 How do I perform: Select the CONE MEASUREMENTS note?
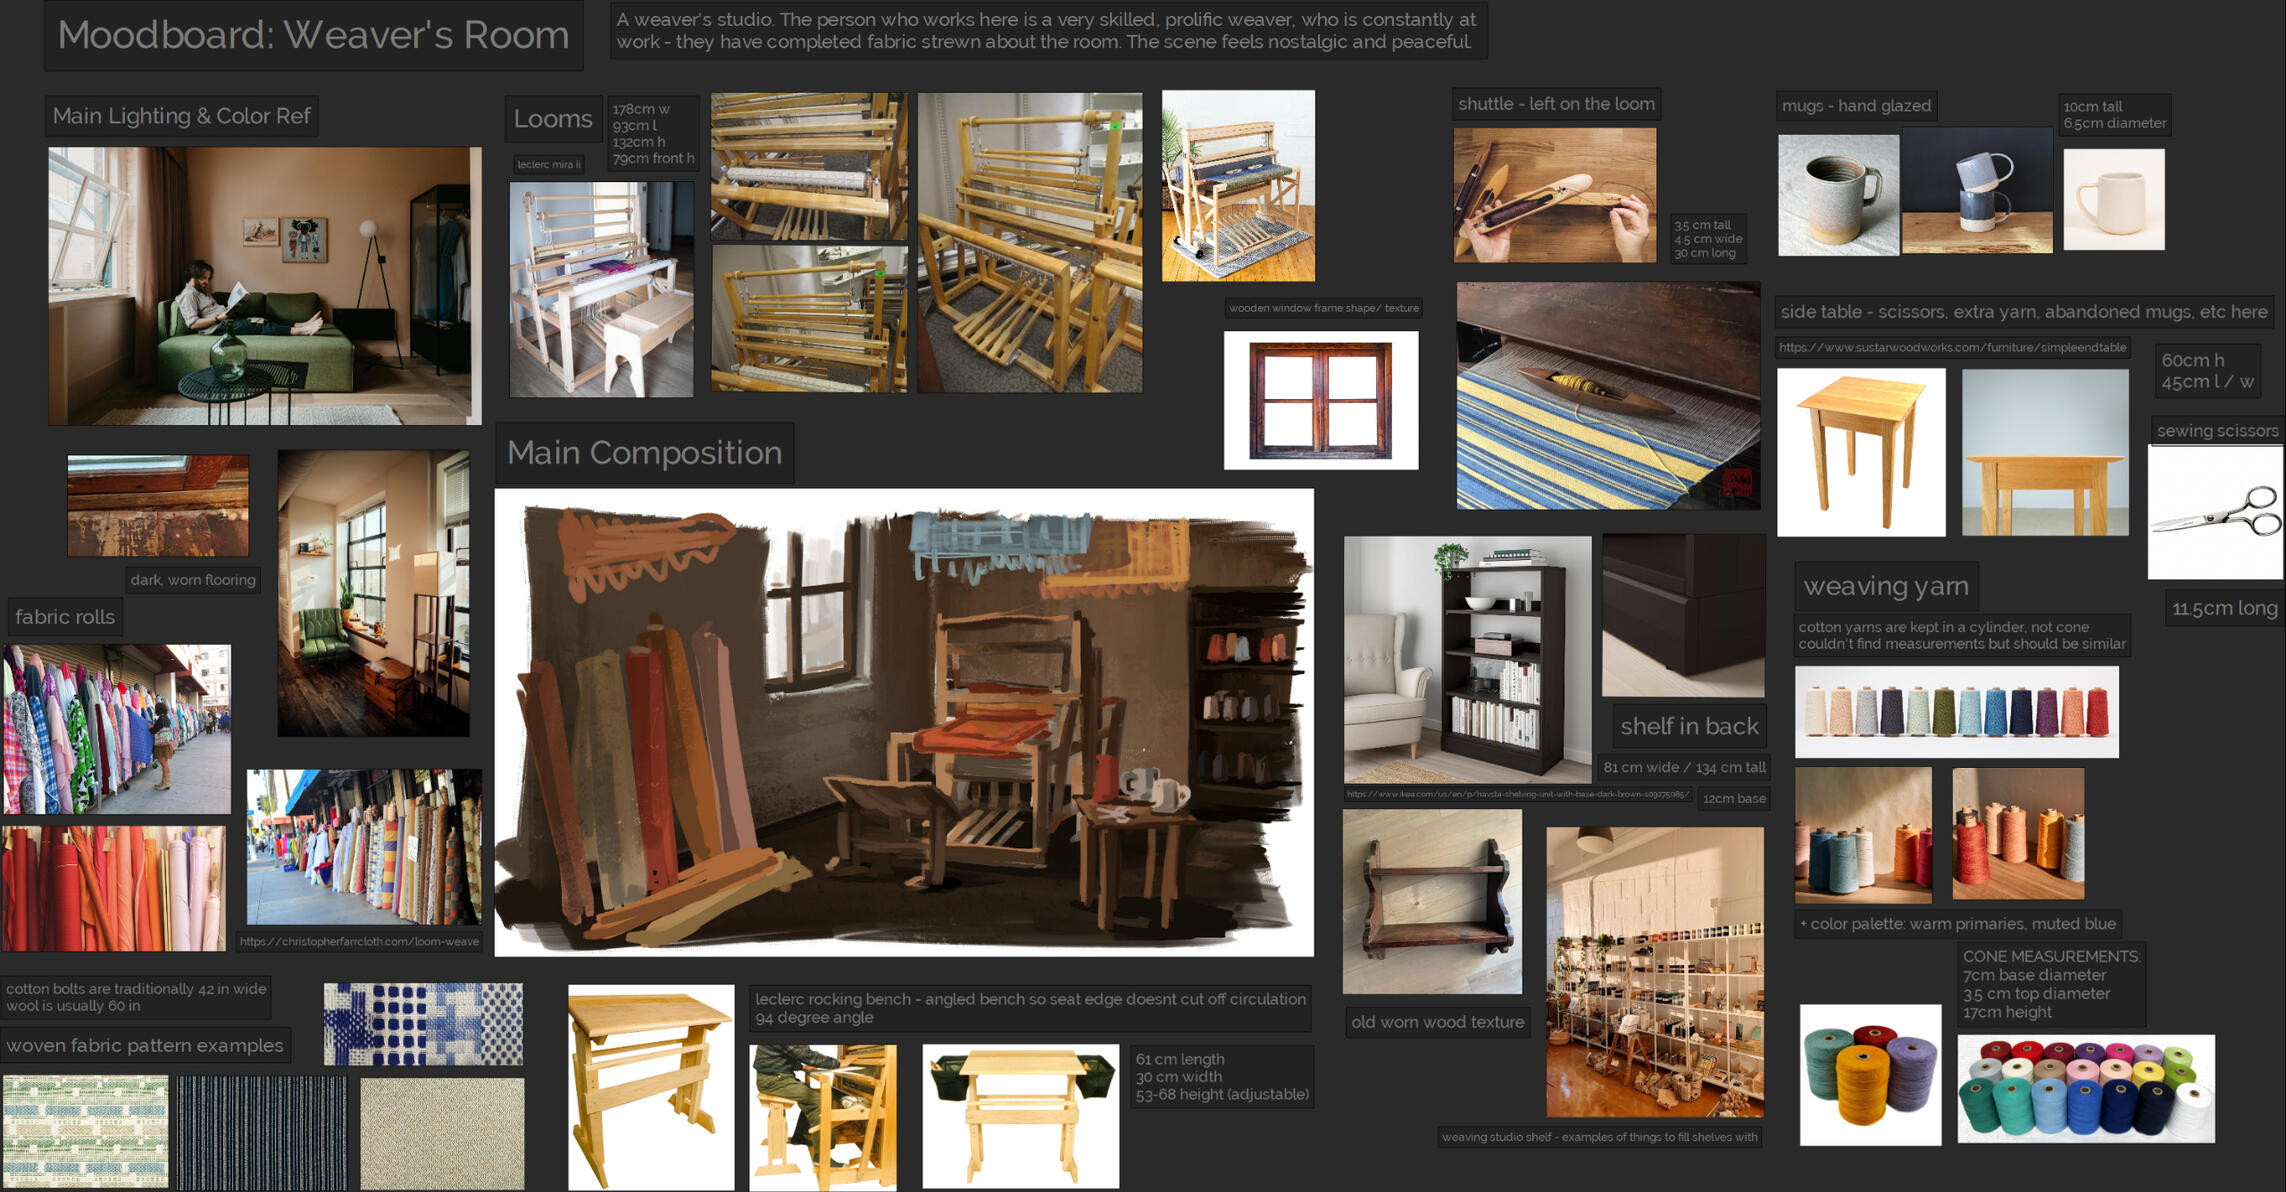[2050, 985]
